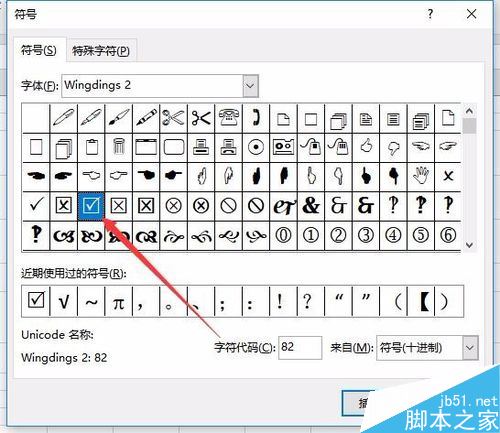Viewport: 500px width, 433px height.
Task: Click the symbol grid scroll up arrow
Action: click(469, 111)
